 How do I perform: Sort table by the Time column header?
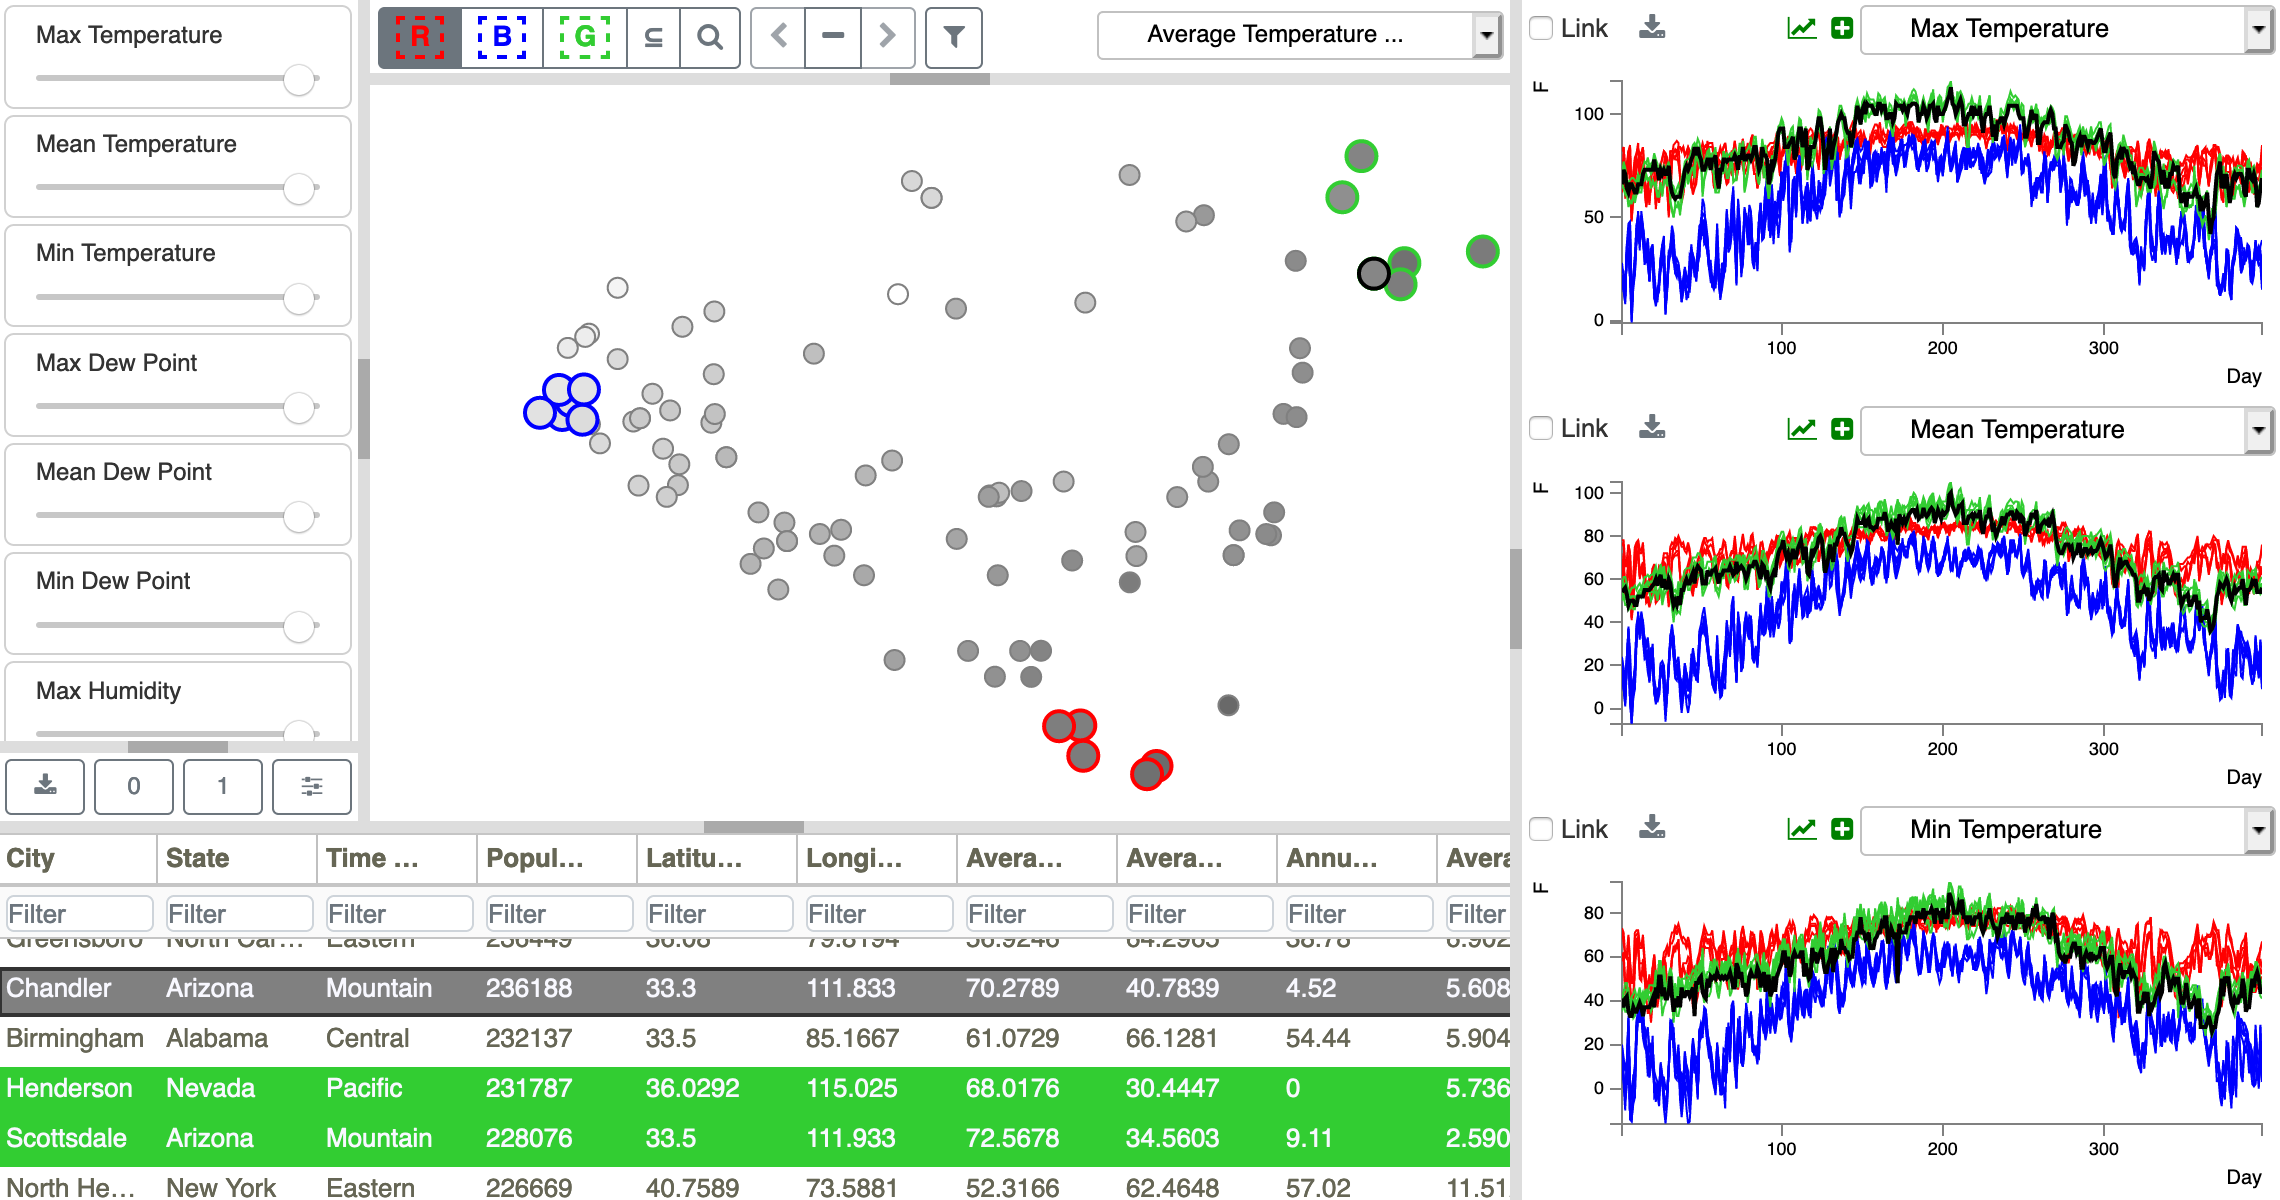coord(397,858)
